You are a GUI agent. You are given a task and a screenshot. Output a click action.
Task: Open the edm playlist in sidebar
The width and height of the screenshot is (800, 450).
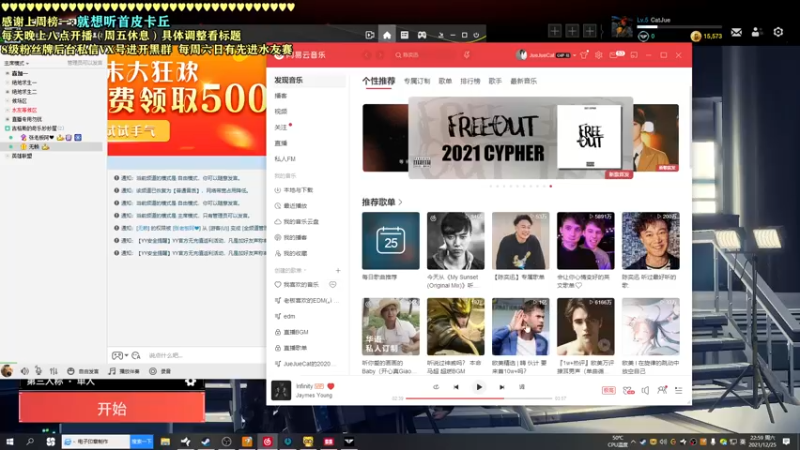point(285,316)
